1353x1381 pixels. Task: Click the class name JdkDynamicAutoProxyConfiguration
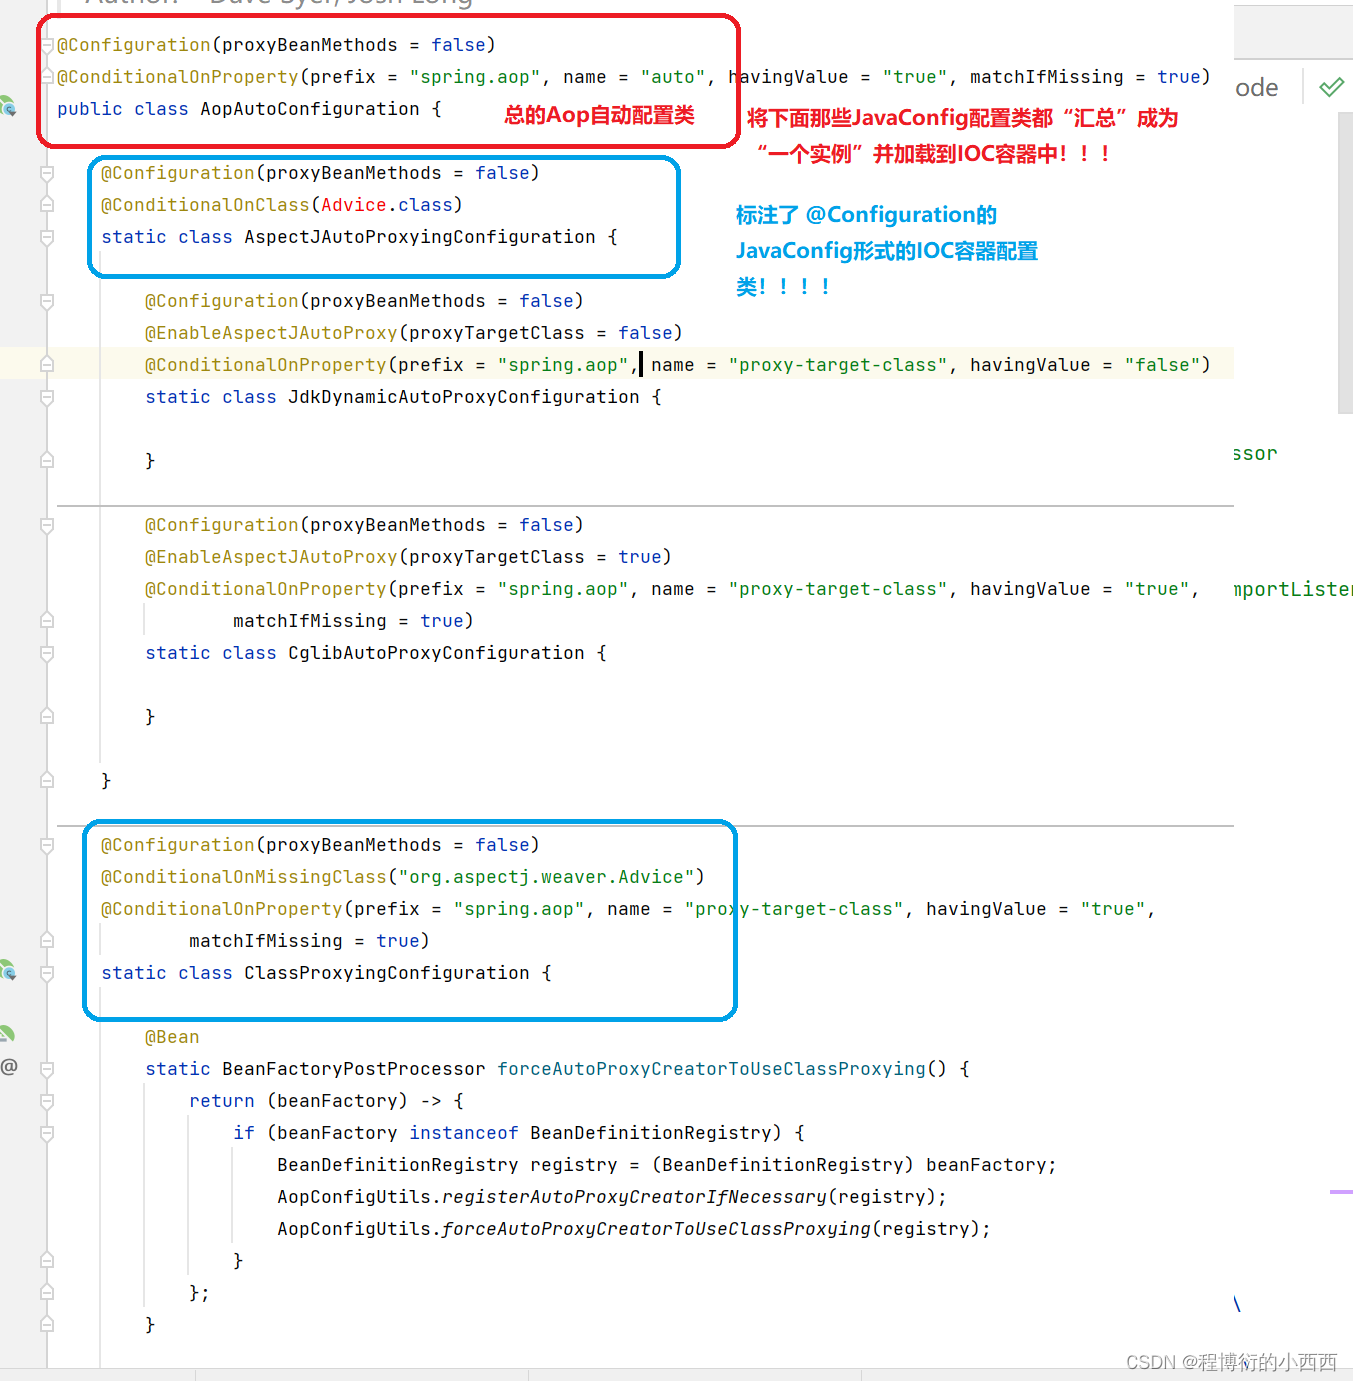[464, 397]
